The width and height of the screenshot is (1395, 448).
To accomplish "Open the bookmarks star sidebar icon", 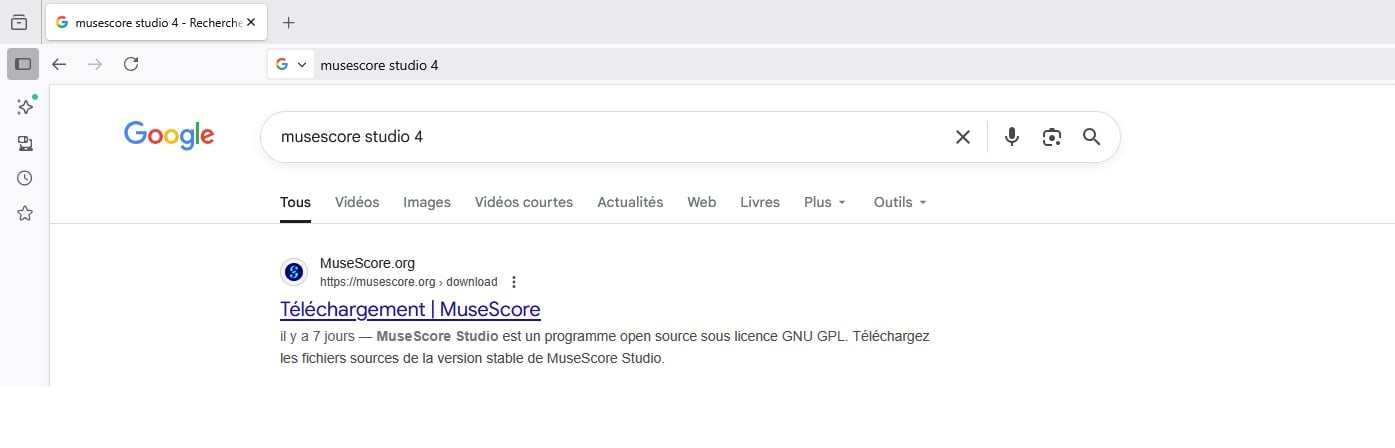I will pos(25,213).
